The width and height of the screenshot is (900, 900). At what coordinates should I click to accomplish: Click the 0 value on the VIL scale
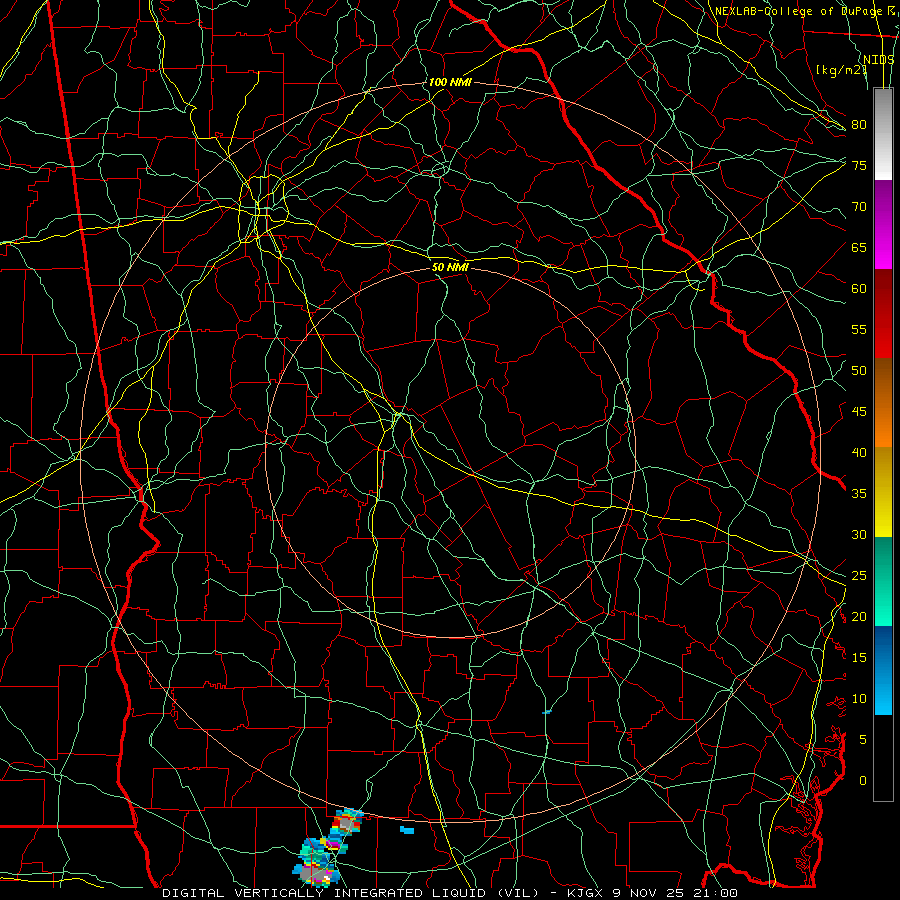[863, 781]
